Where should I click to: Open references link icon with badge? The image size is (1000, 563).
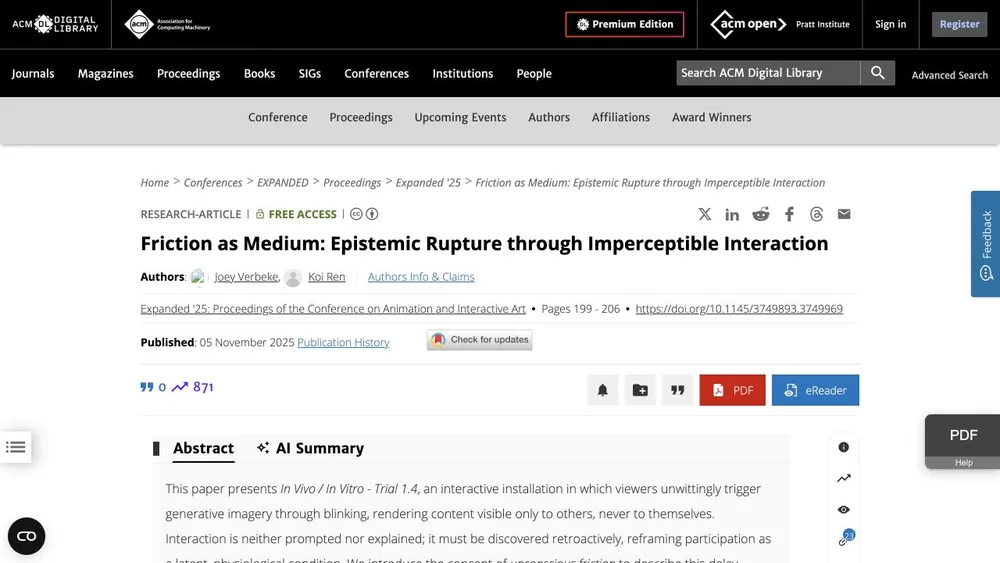pyautogui.click(x=845, y=538)
